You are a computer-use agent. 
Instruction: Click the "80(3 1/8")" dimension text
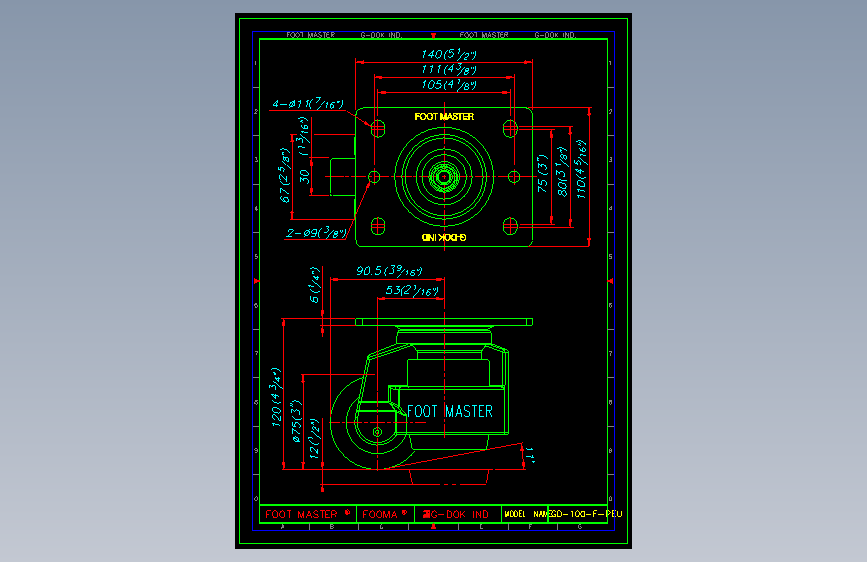[x=562, y=171]
